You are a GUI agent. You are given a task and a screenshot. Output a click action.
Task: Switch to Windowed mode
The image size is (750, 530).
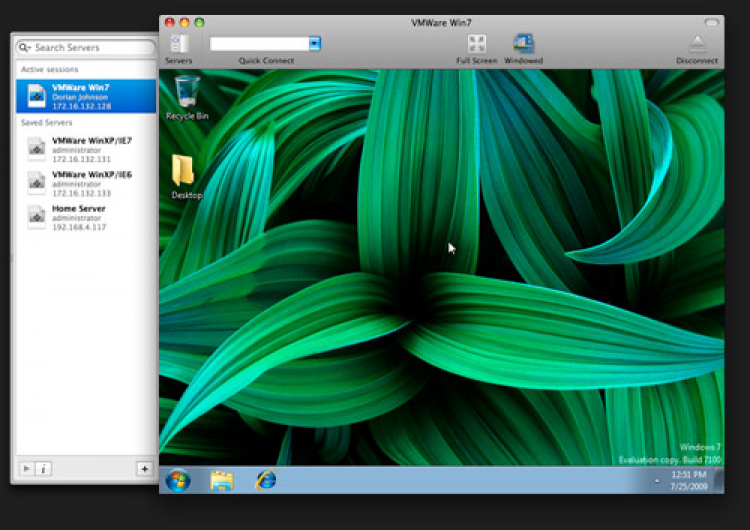[523, 44]
